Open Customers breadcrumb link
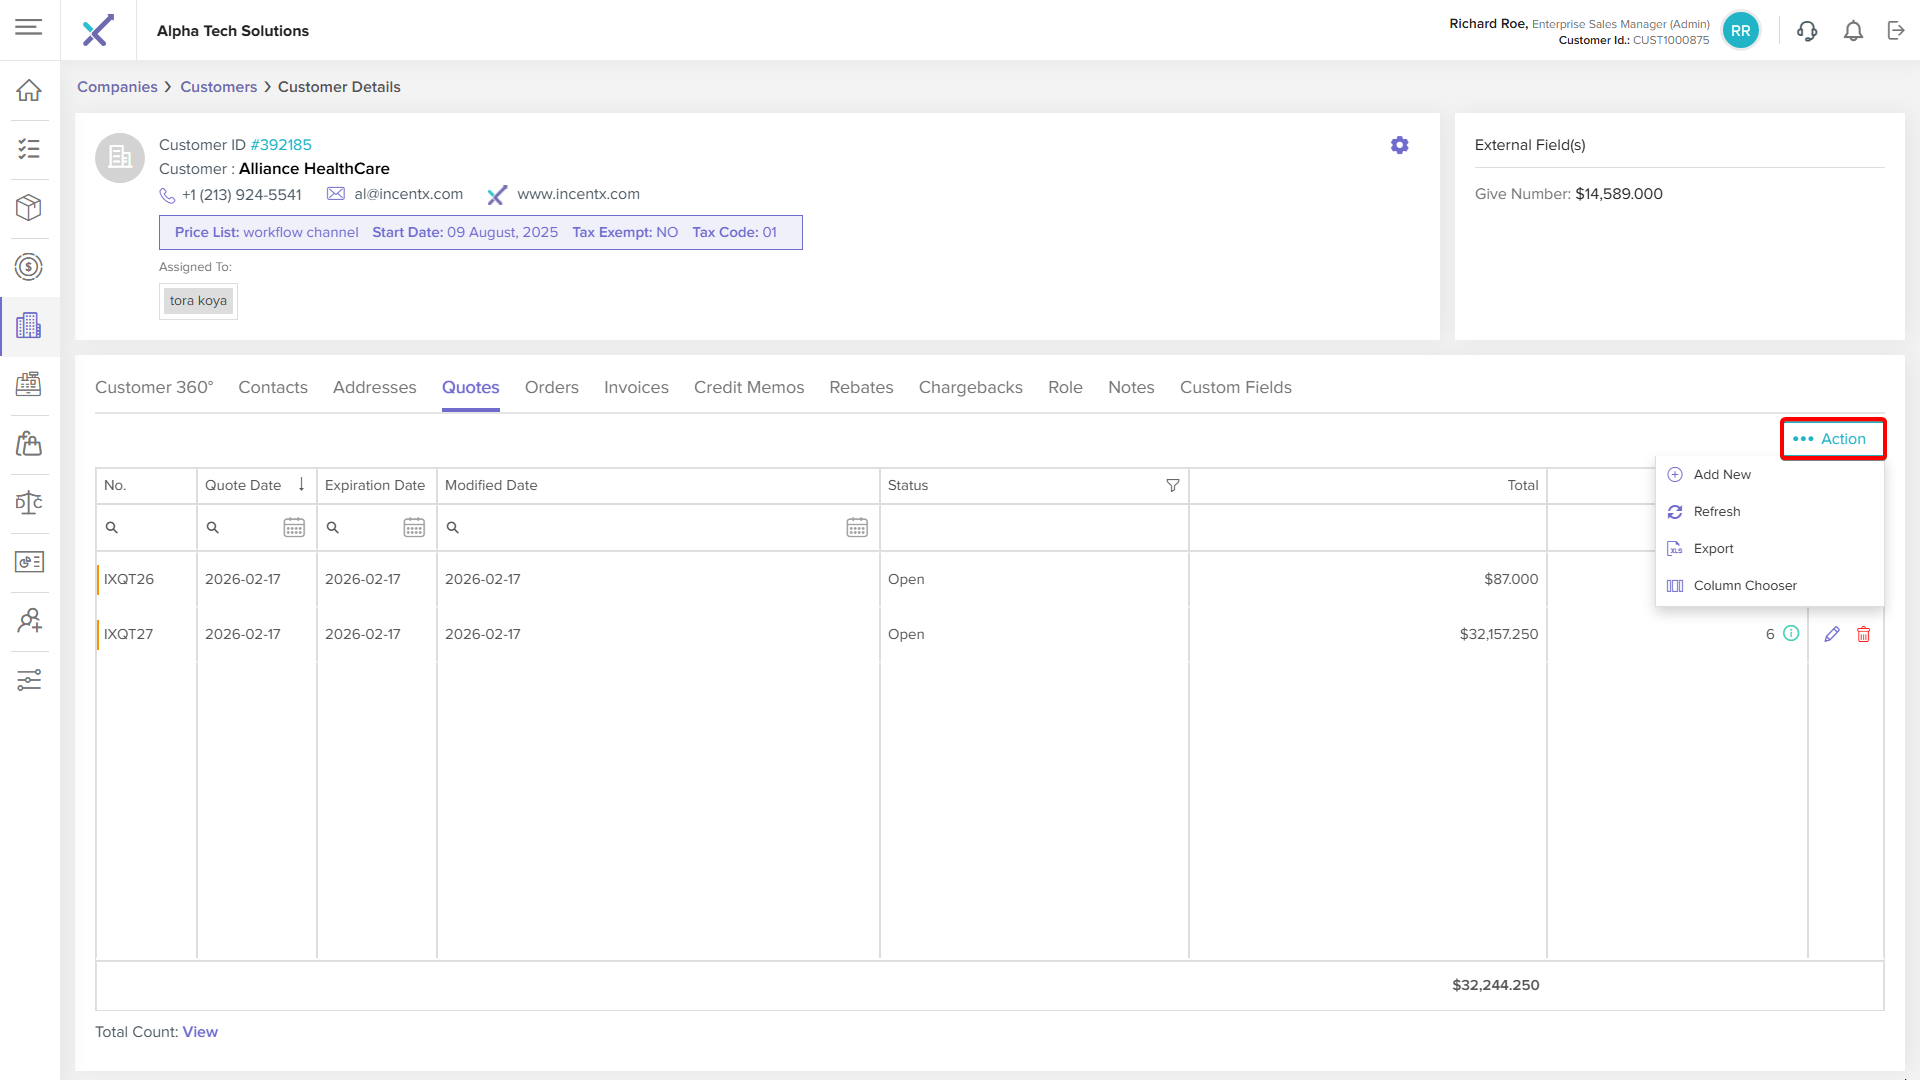The height and width of the screenshot is (1080, 1920). point(218,87)
